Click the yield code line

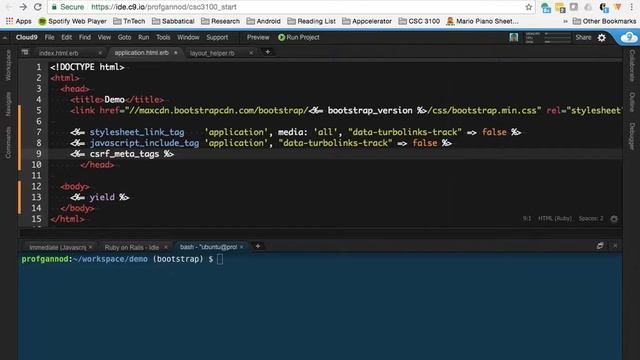tap(100, 197)
